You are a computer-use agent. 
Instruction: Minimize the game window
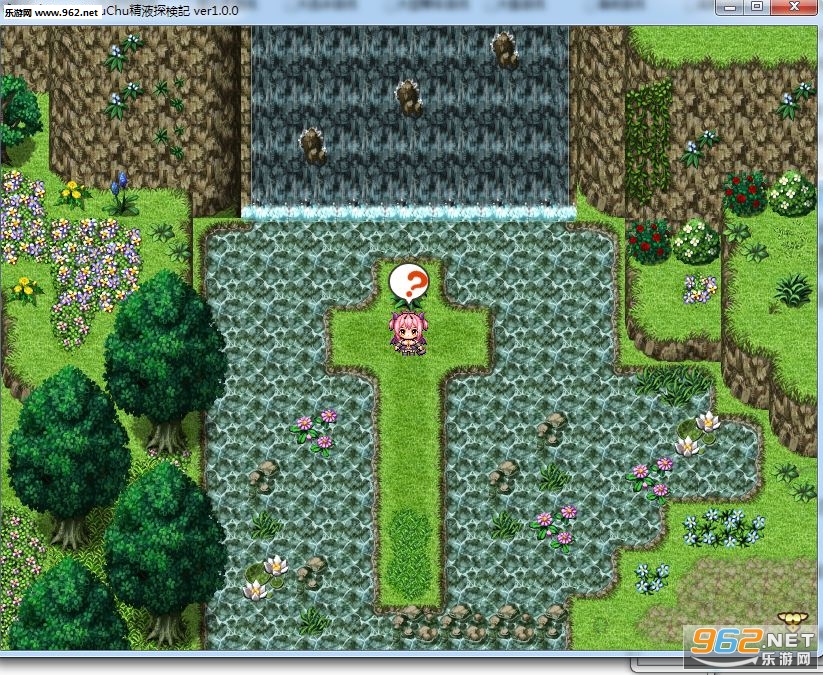[x=730, y=7]
